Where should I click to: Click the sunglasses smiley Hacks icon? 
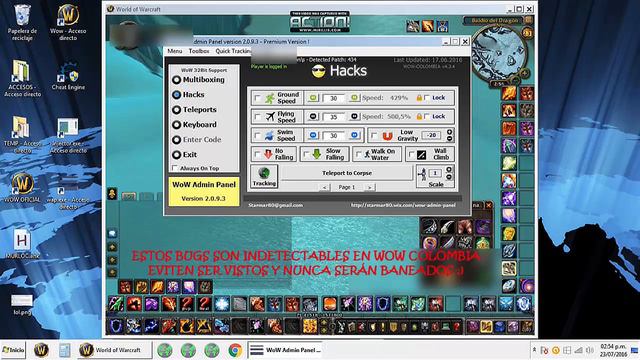click(318, 71)
